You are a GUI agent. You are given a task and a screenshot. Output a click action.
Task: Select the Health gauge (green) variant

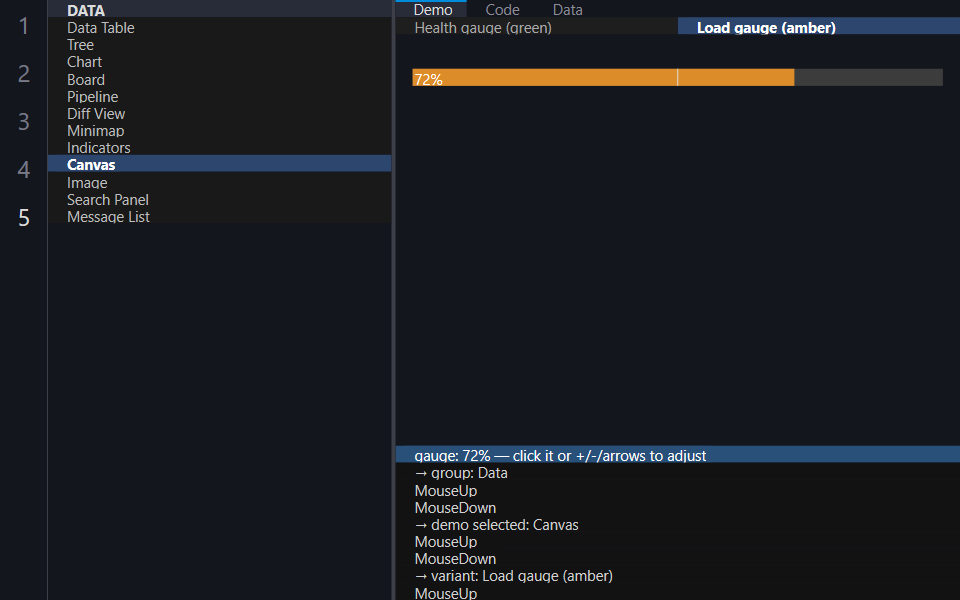pos(536,28)
